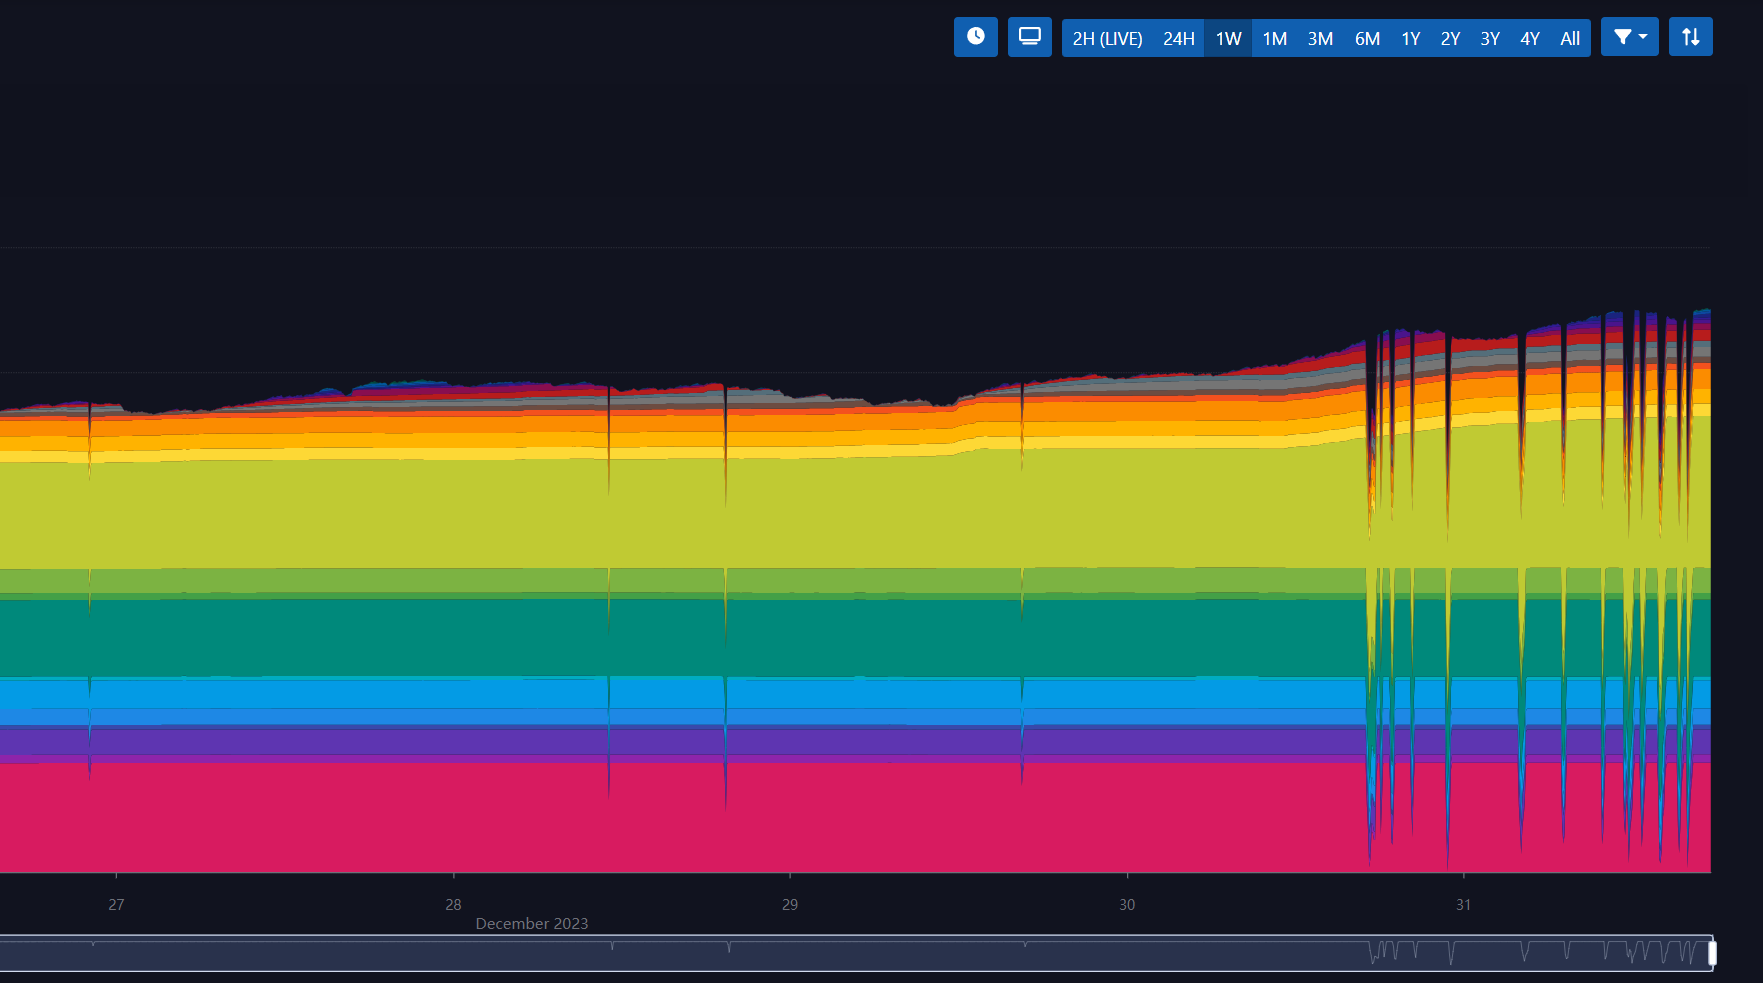
Task: Select the 1W time range
Action: pyautogui.click(x=1228, y=39)
